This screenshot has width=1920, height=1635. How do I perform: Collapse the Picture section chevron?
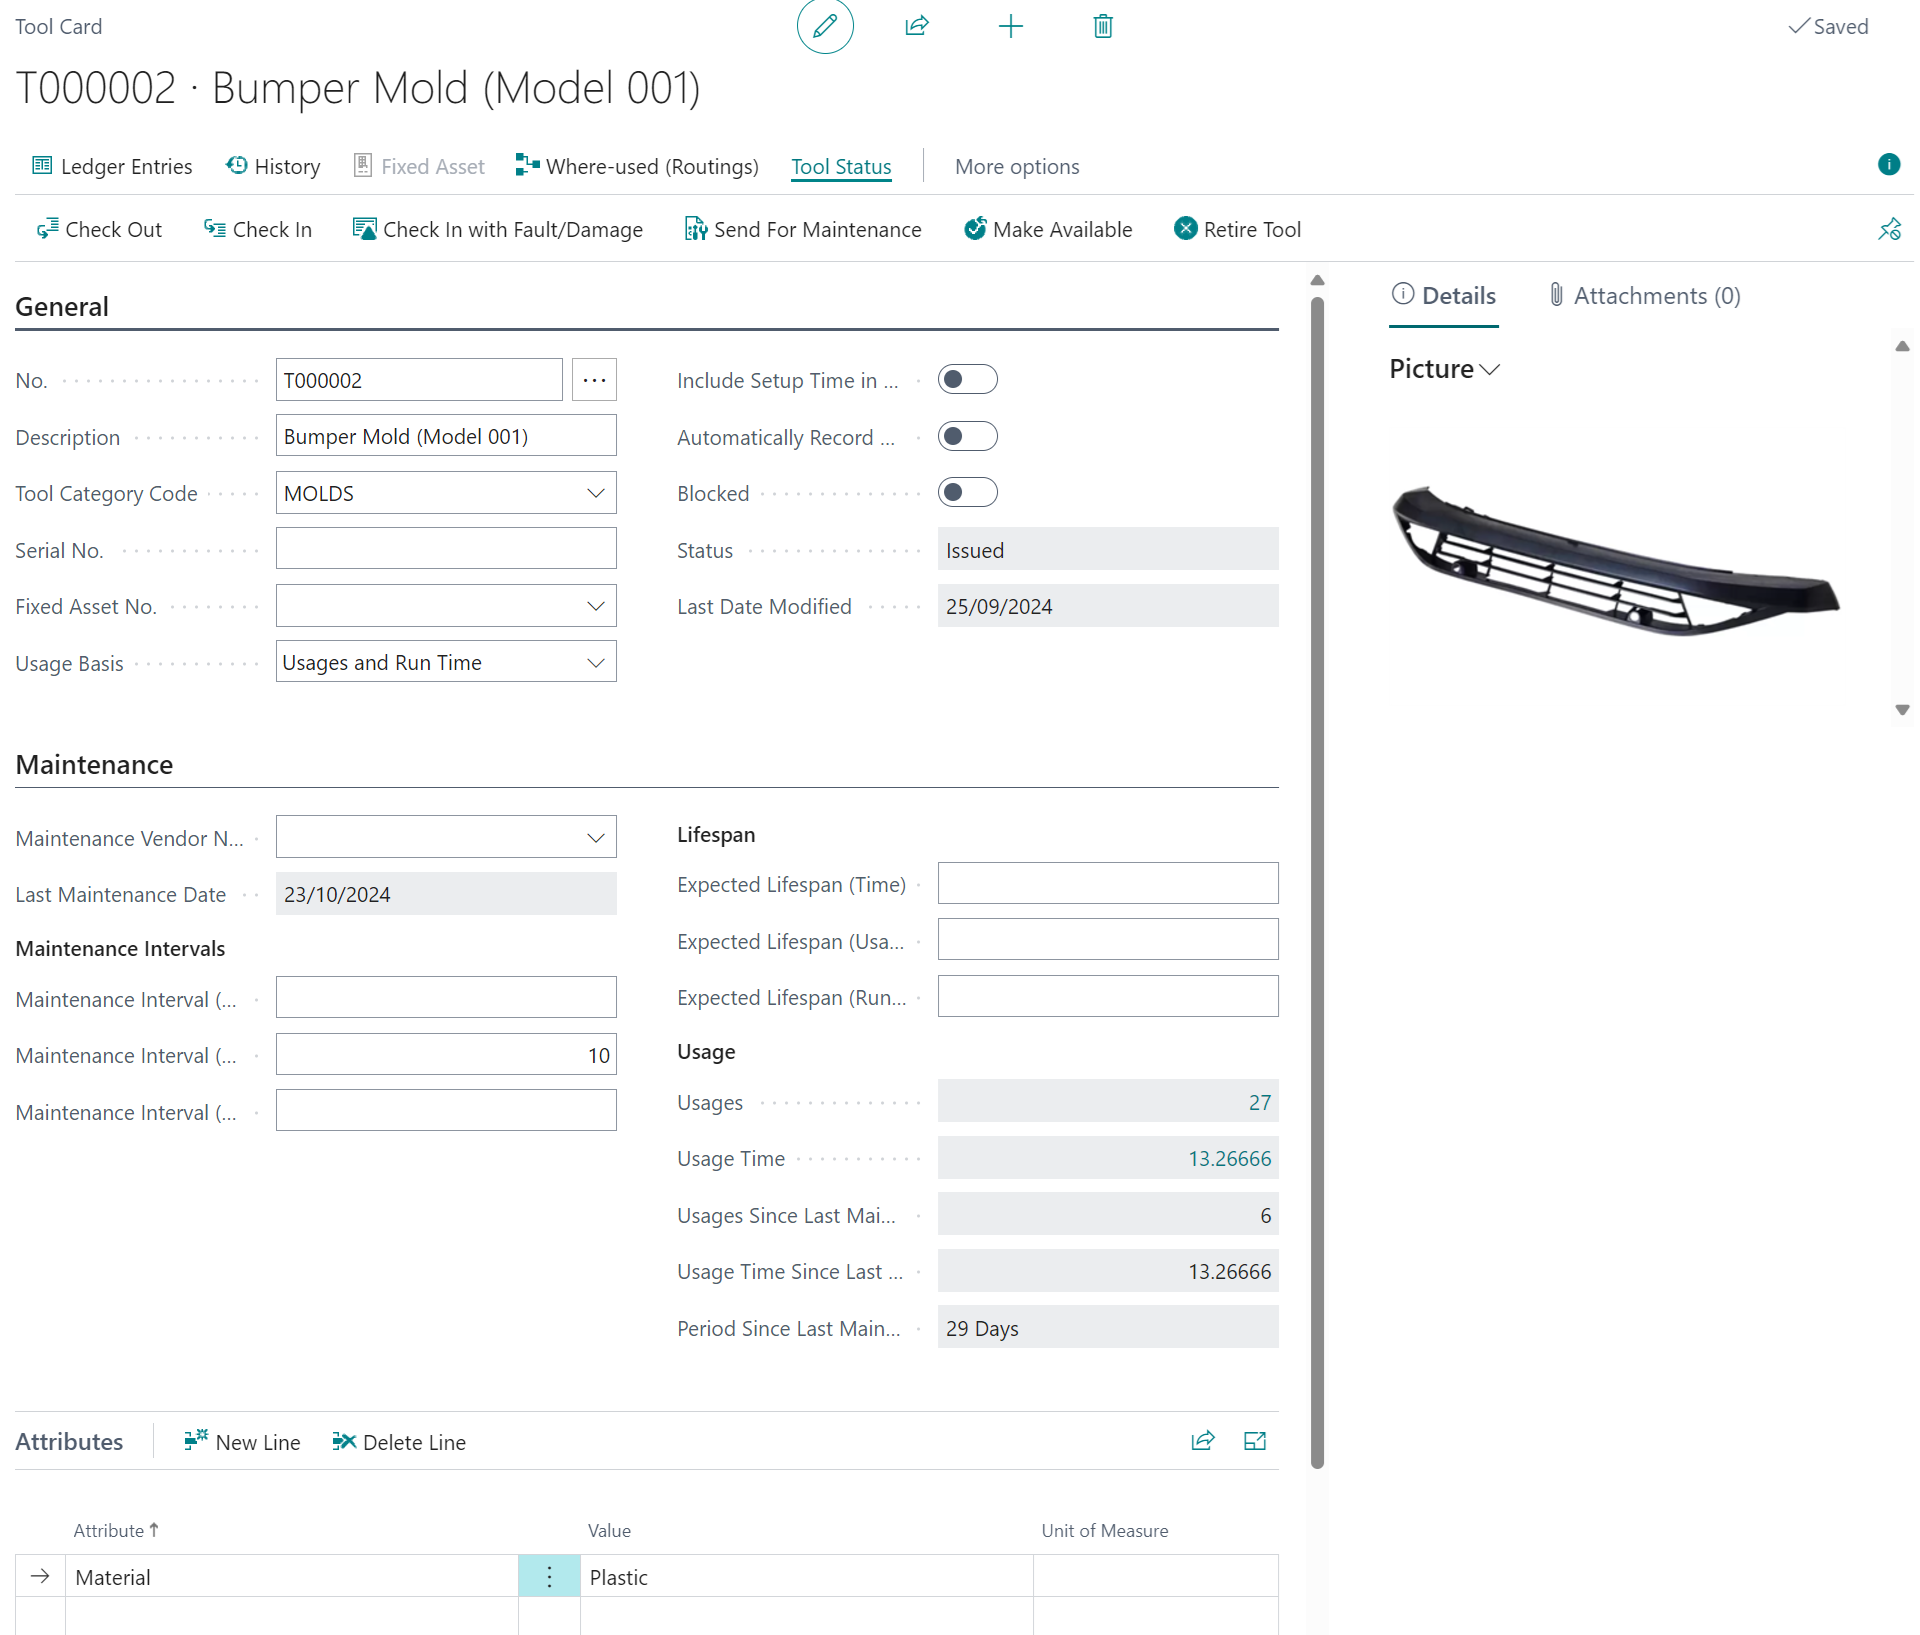[x=1490, y=369]
